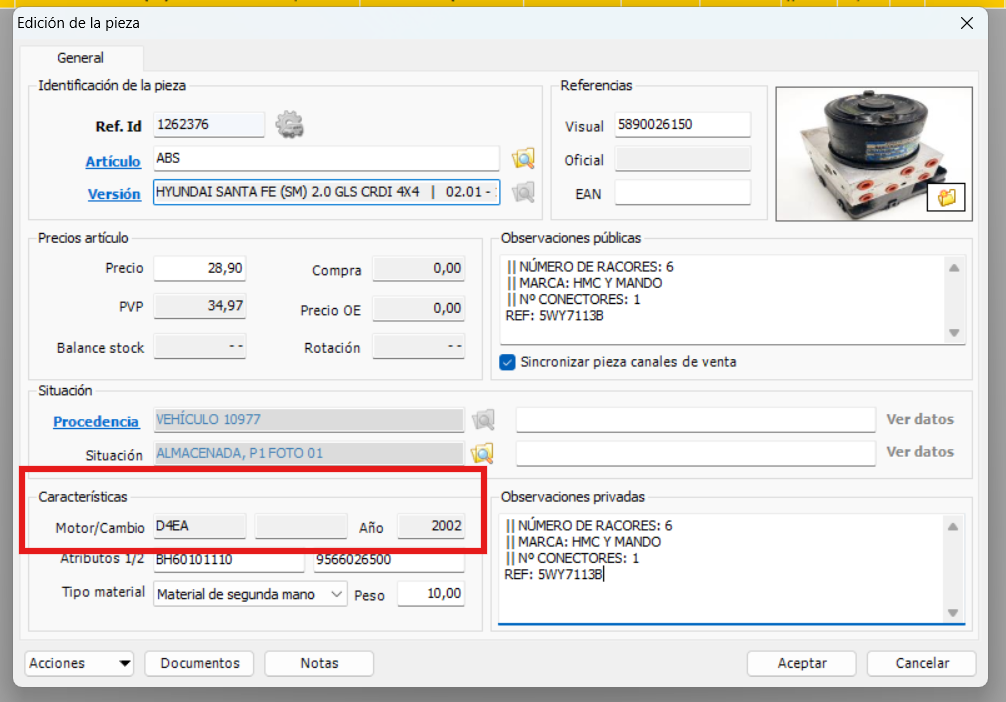Click Ver datos next to Procedencia
The width and height of the screenshot is (1006, 702).
pyautogui.click(x=919, y=419)
